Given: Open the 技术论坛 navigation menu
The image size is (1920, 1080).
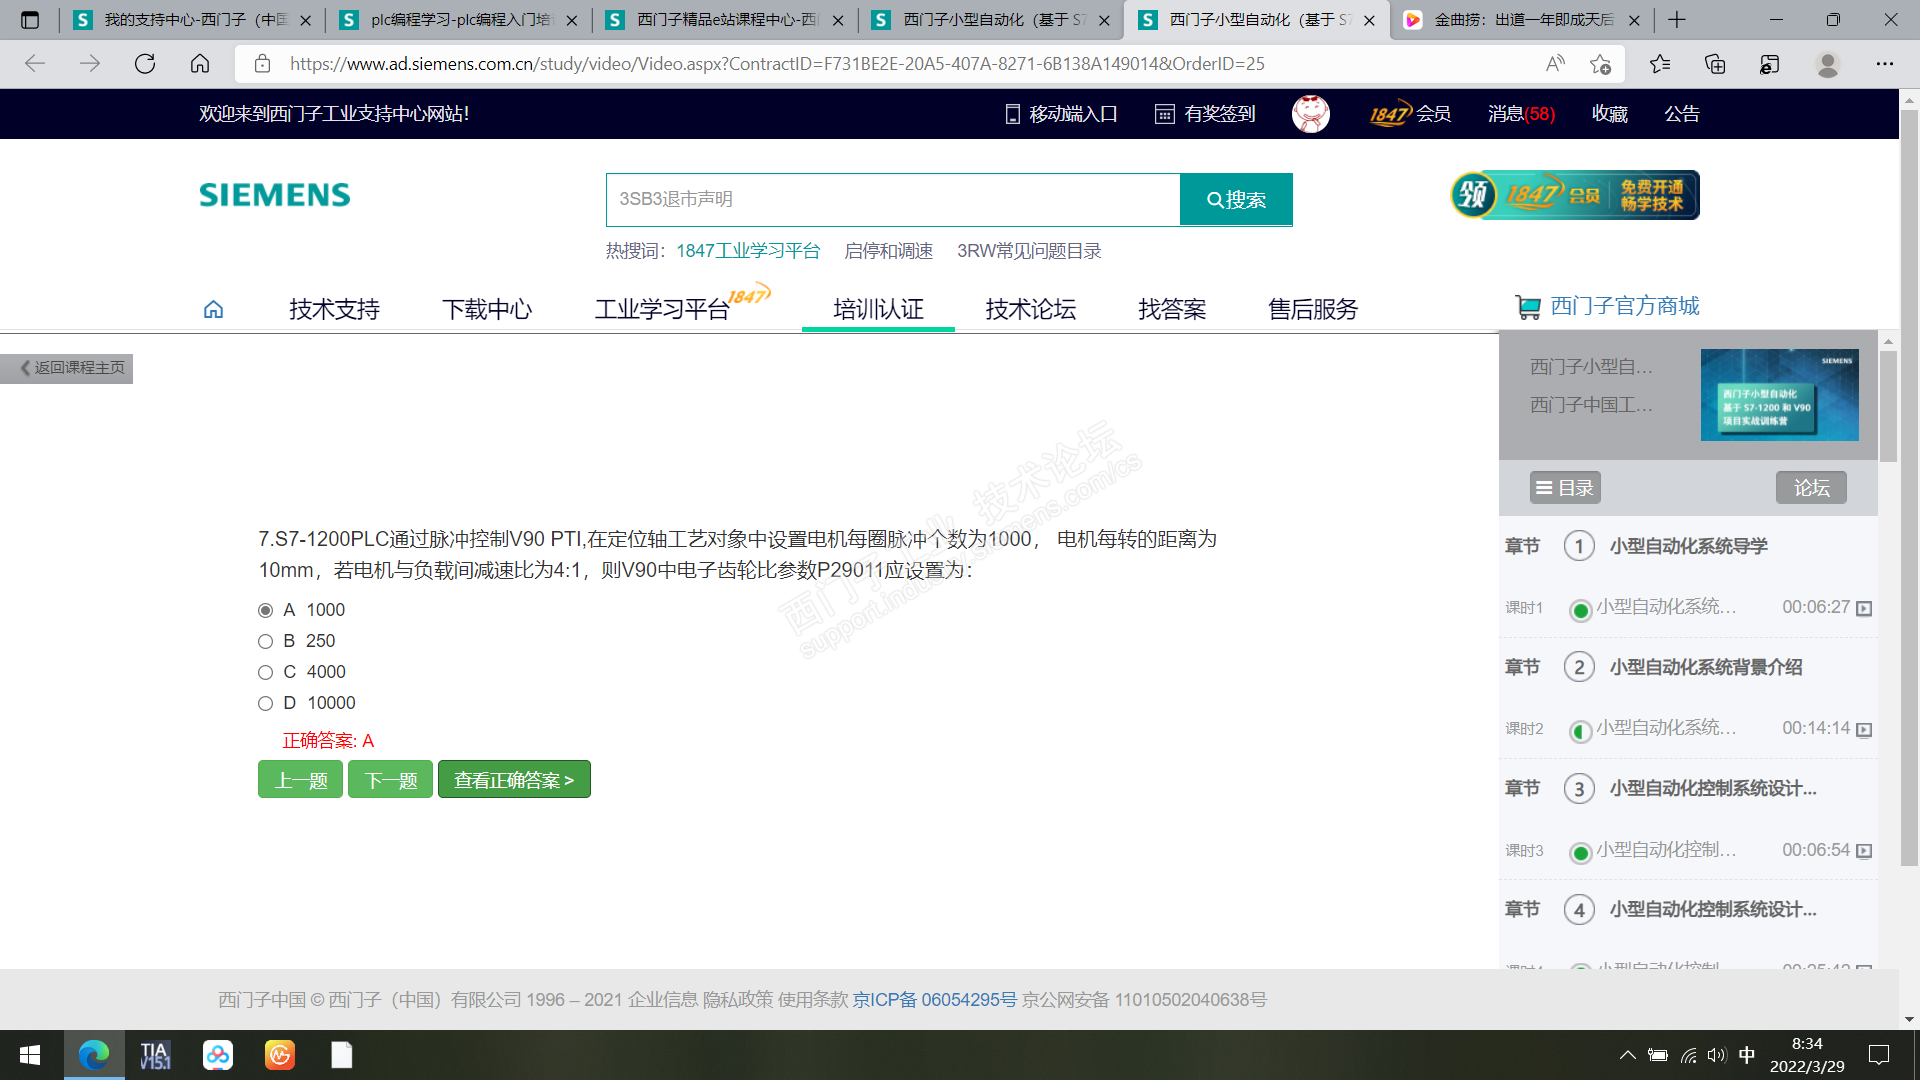Looking at the screenshot, I should (1030, 309).
